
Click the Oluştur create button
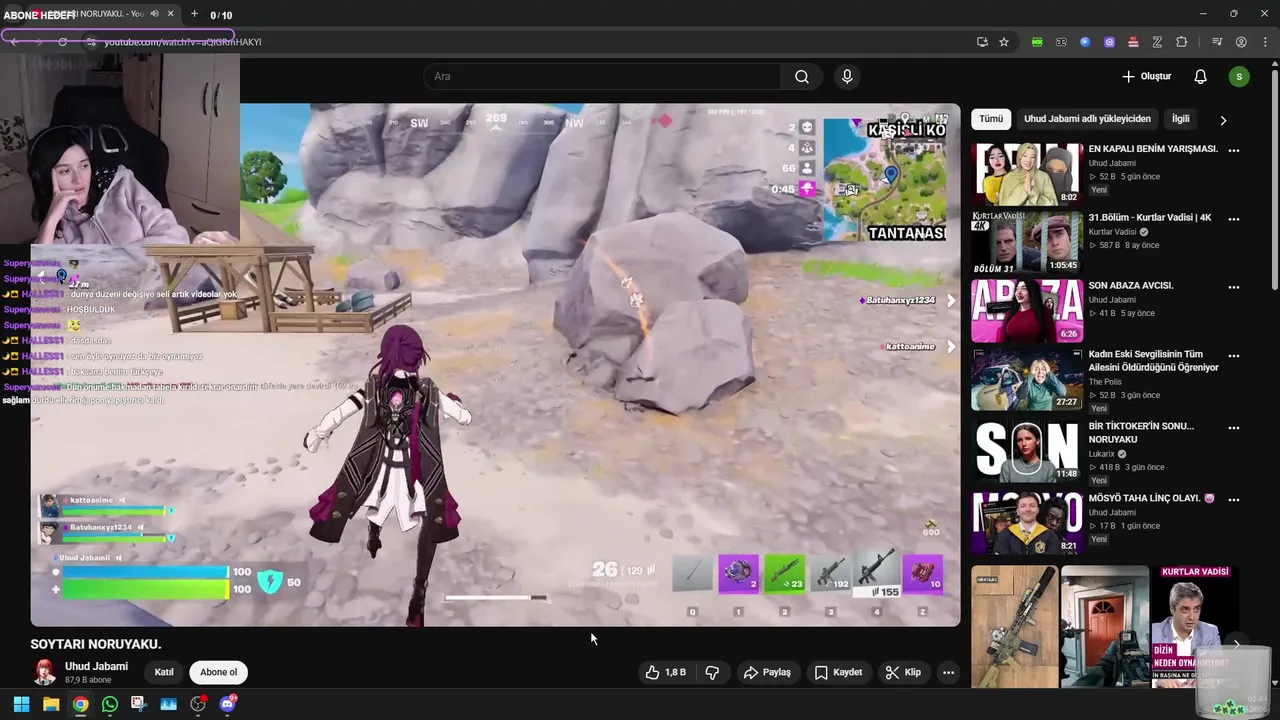coord(1146,77)
